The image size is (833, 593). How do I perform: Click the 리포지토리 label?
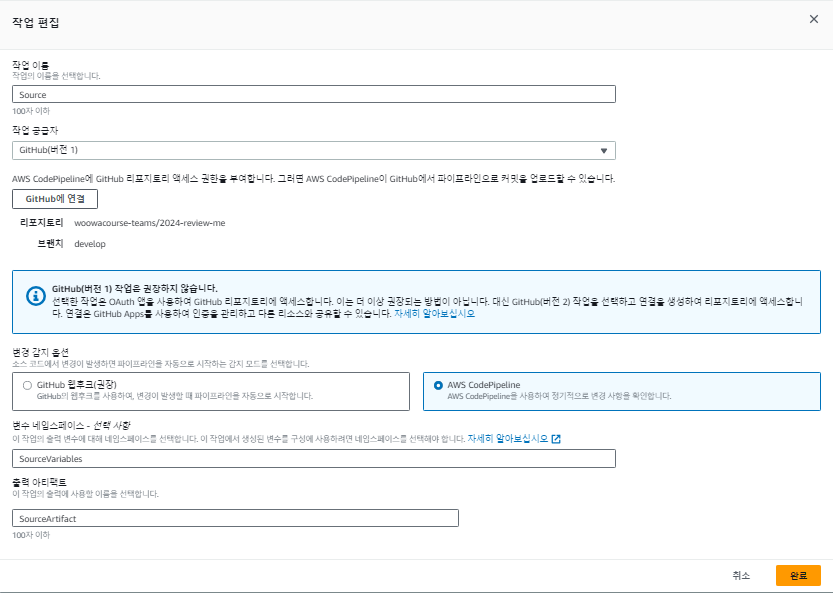(x=41, y=223)
